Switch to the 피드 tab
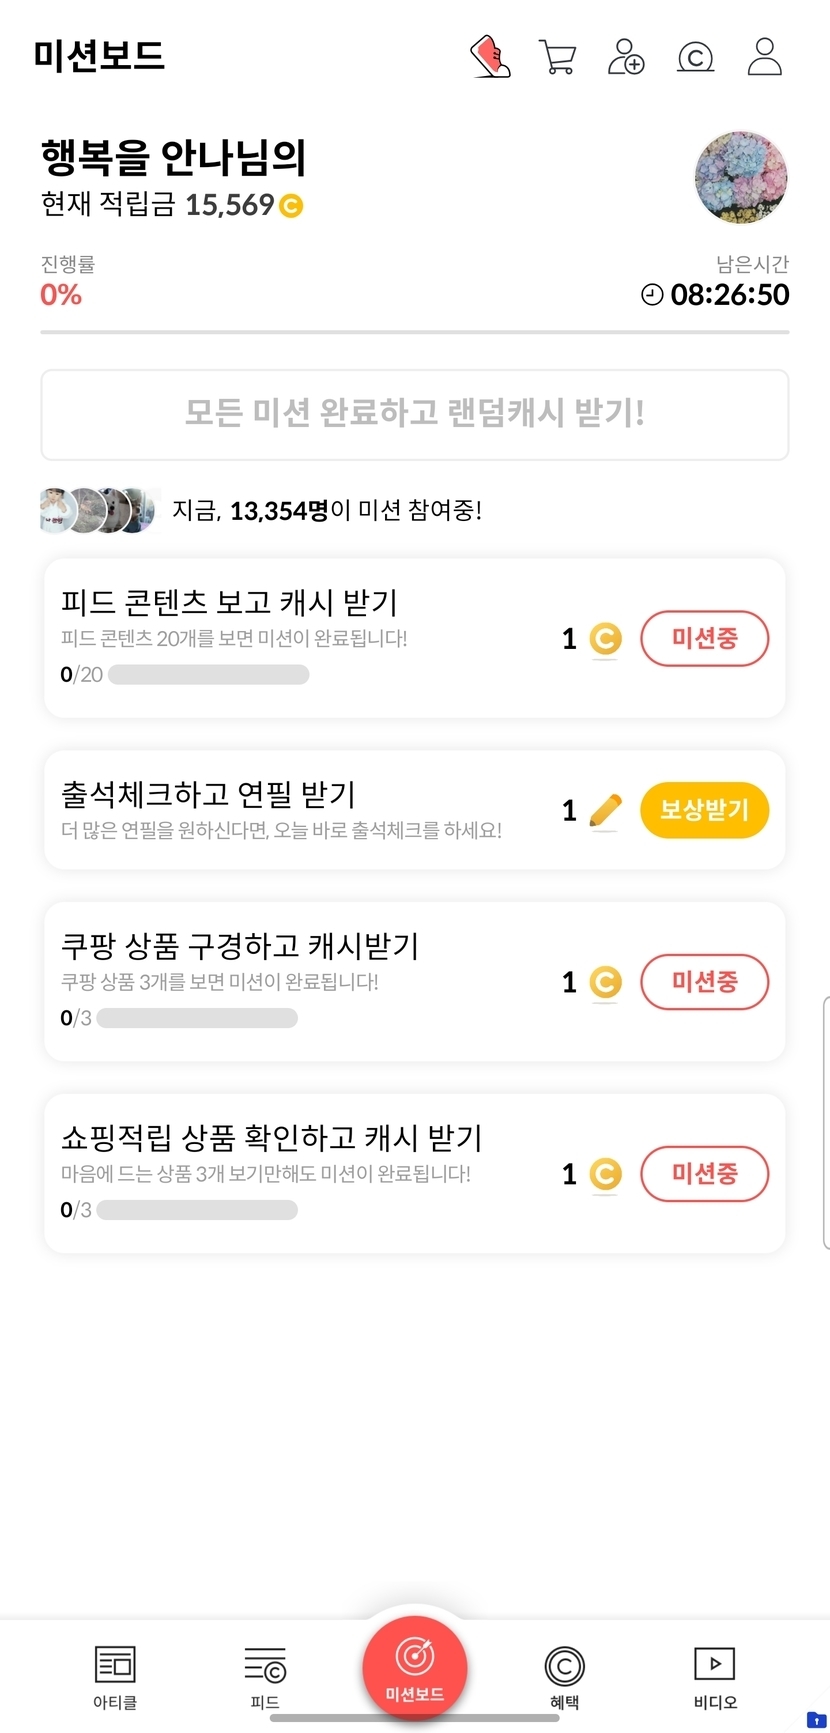Viewport: 830px width, 1733px height. coord(265,1677)
